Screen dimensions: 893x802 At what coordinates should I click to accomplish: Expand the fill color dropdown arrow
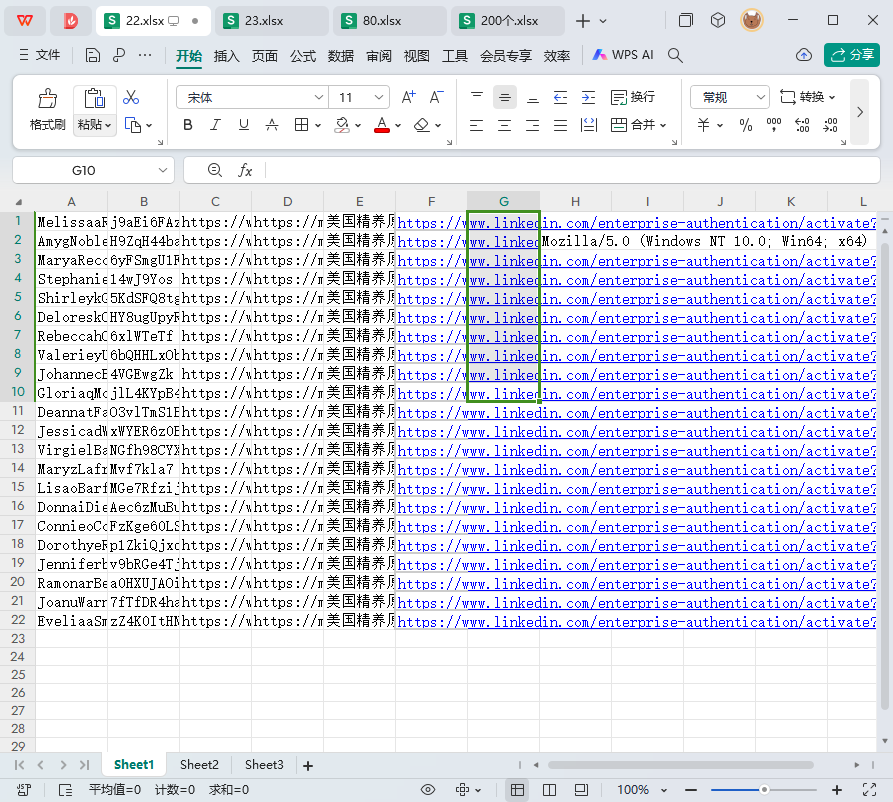(x=358, y=125)
